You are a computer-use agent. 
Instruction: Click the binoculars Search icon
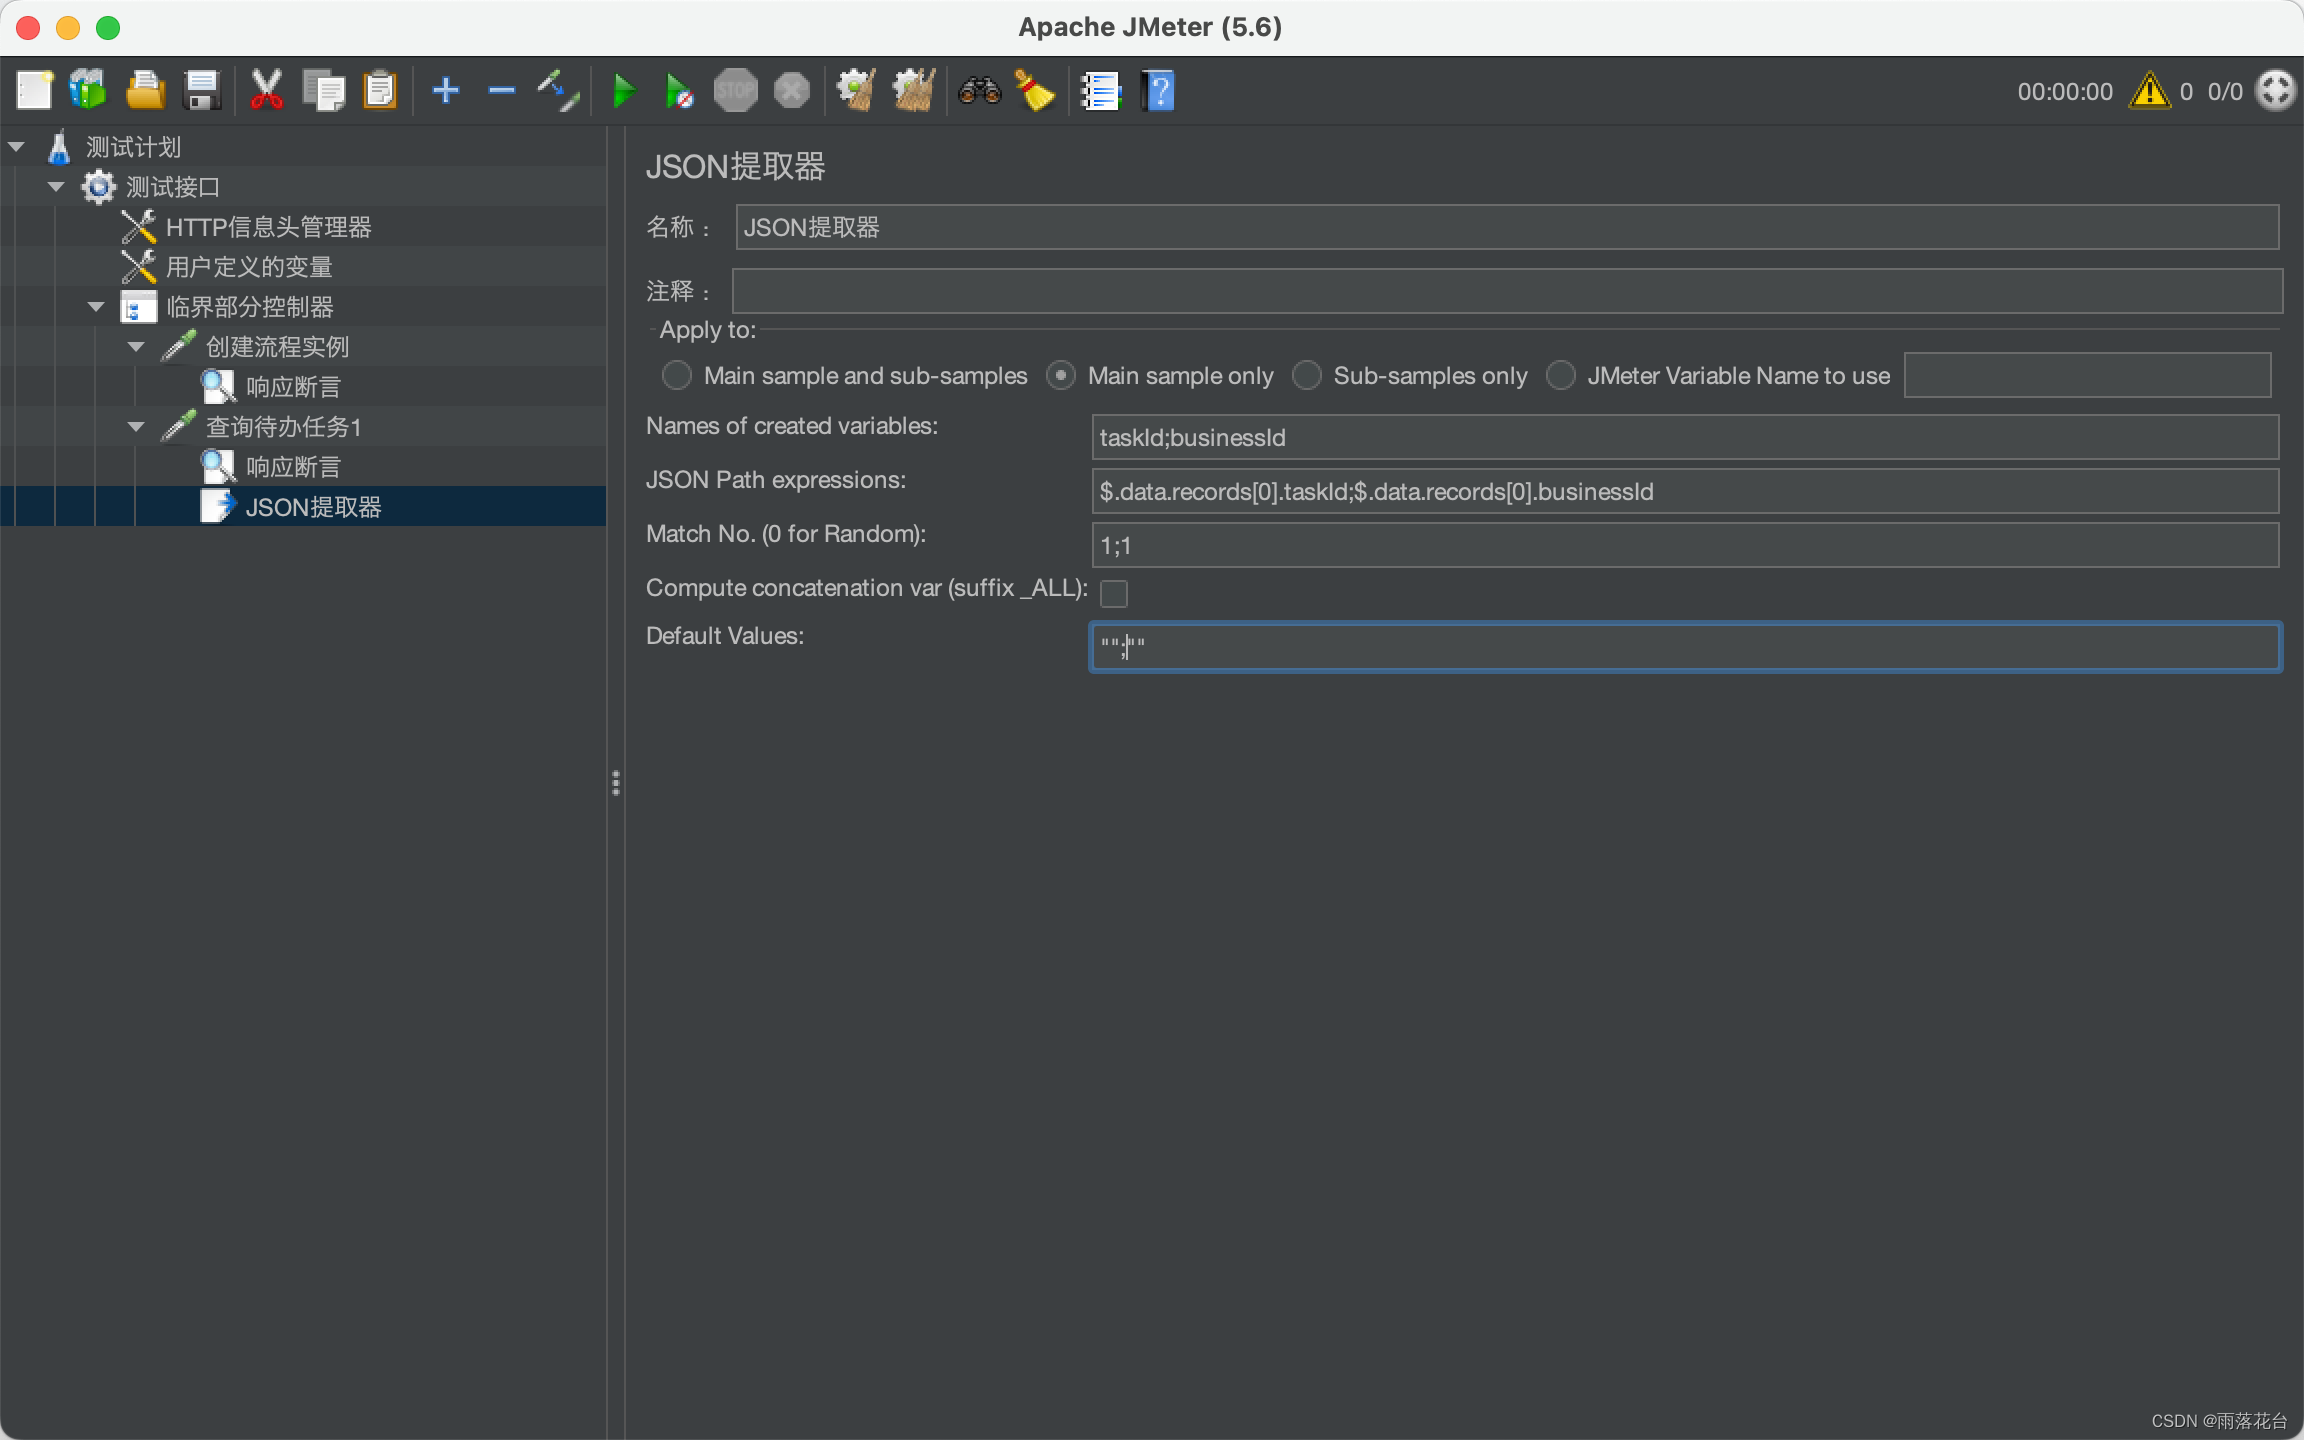[979, 91]
